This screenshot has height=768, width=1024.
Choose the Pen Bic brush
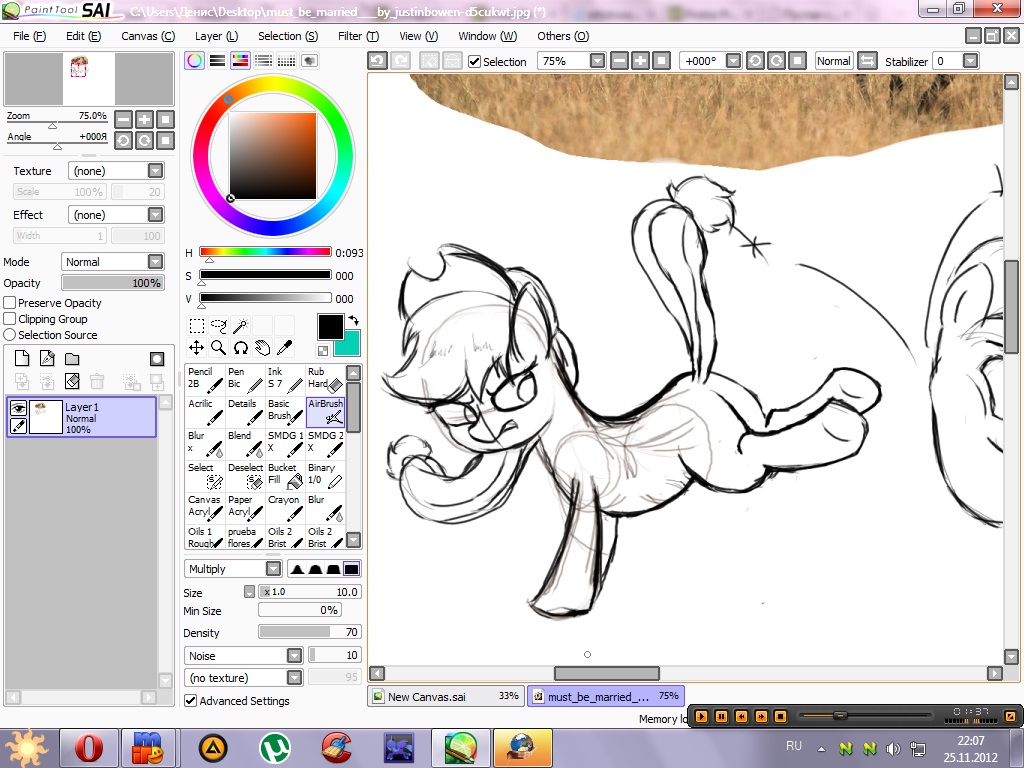coord(245,379)
